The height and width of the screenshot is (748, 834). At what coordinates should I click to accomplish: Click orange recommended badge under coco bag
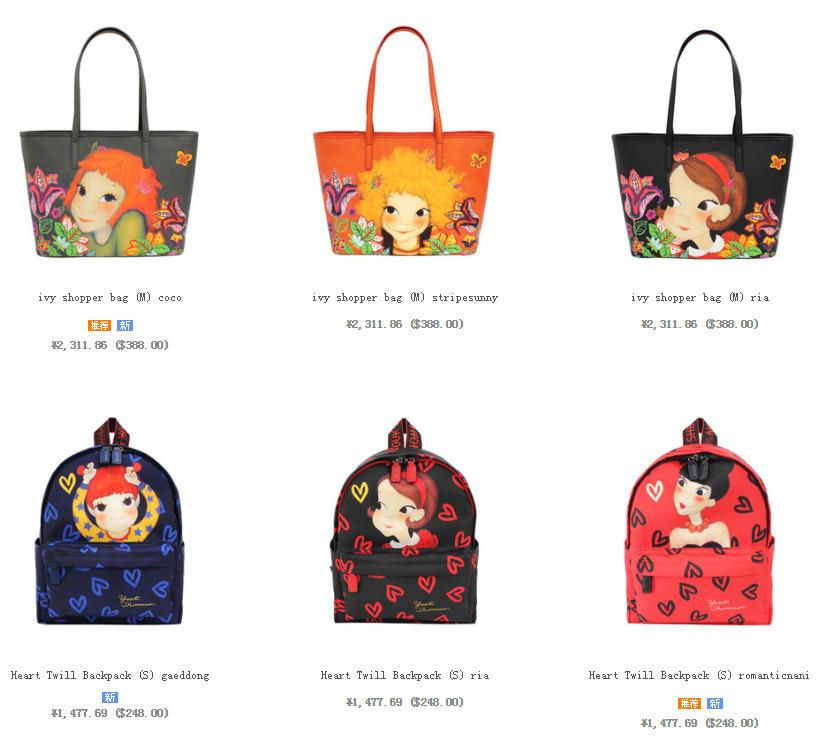point(99,325)
